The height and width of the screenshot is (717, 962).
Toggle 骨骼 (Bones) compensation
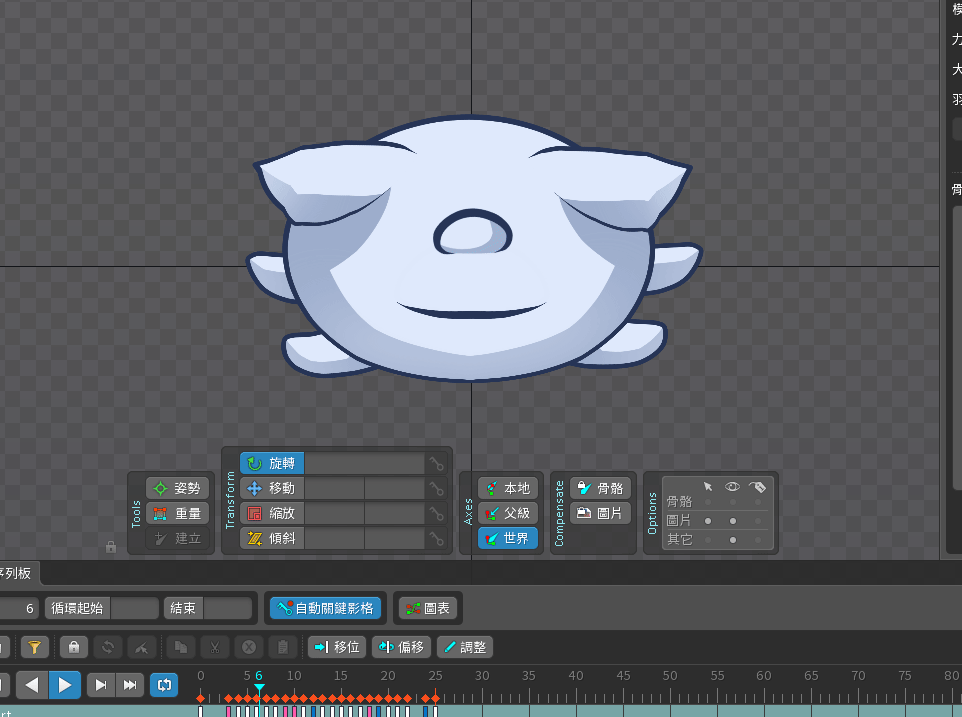click(x=600, y=488)
